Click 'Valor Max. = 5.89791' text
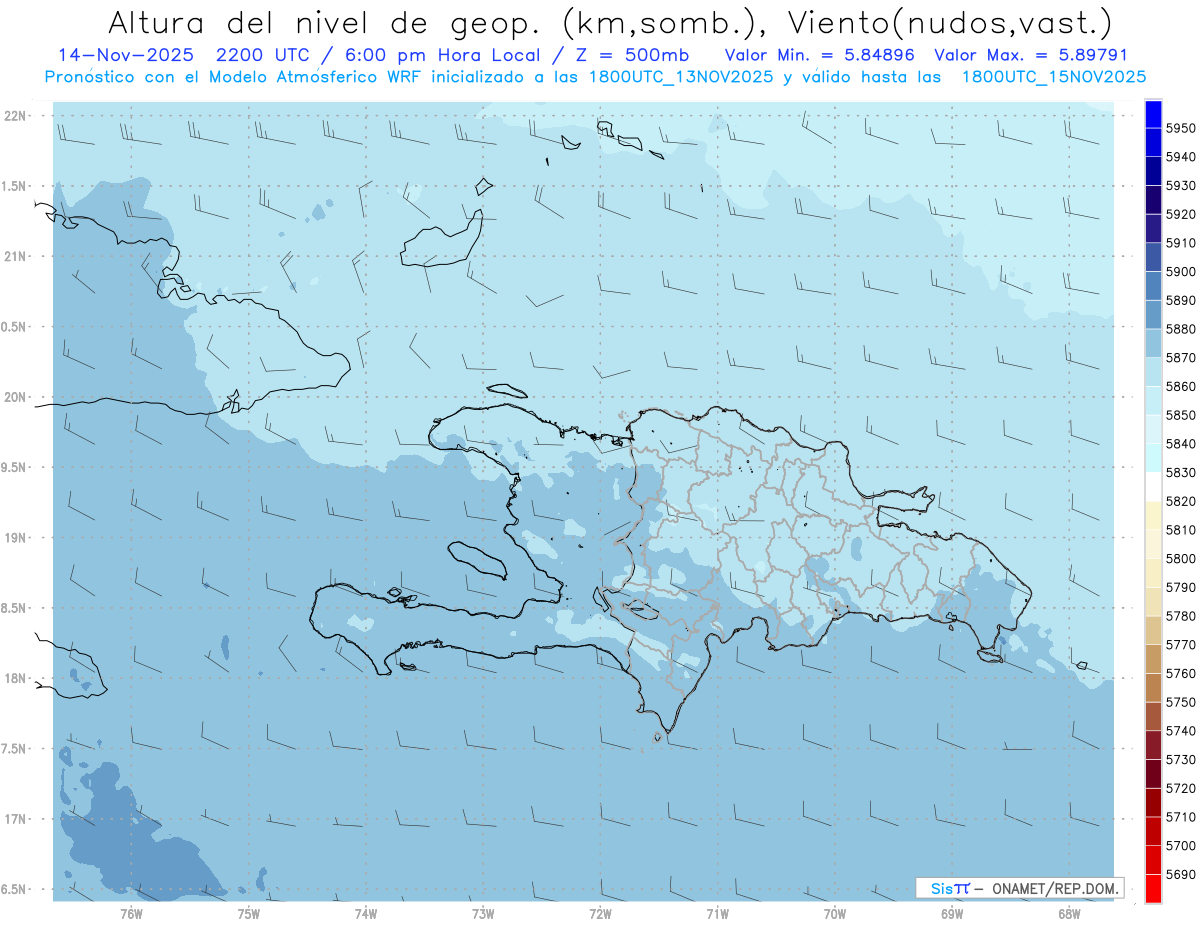1200x927 pixels. [x=1030, y=55]
